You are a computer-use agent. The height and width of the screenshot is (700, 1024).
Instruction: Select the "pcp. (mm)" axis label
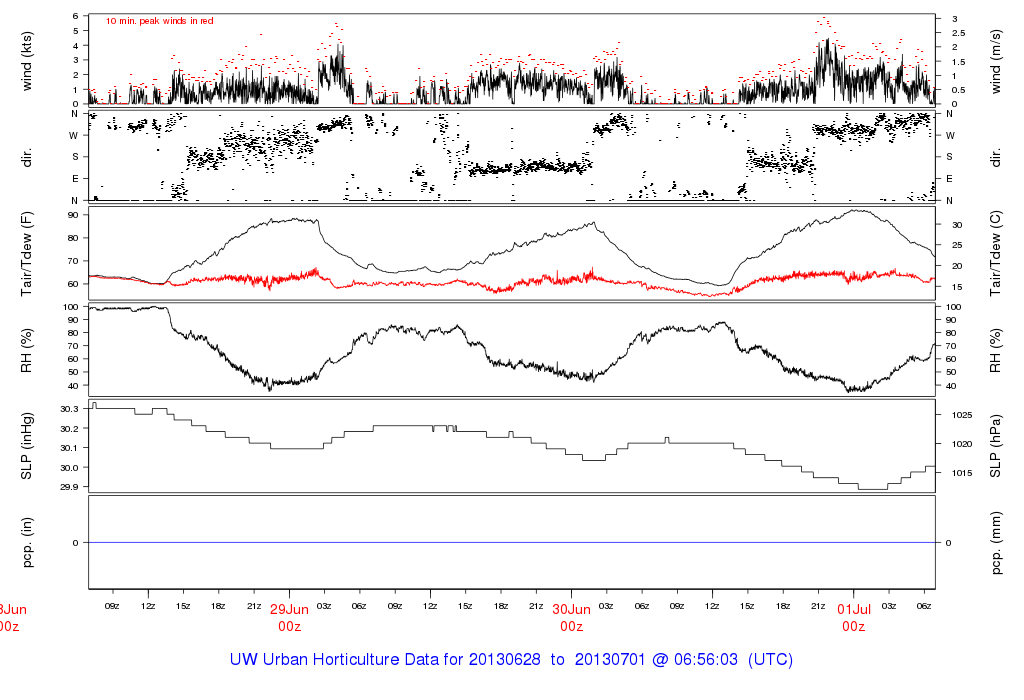click(x=995, y=543)
